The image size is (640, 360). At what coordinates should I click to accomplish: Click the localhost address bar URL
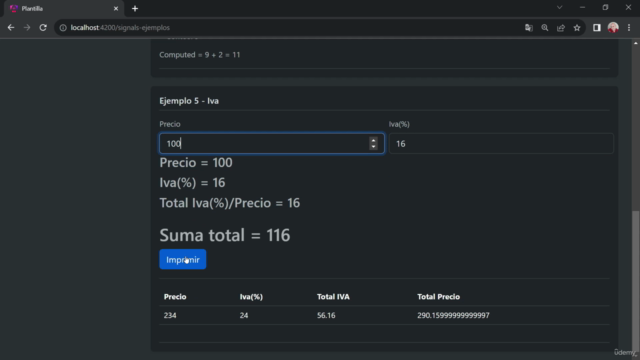[120, 28]
